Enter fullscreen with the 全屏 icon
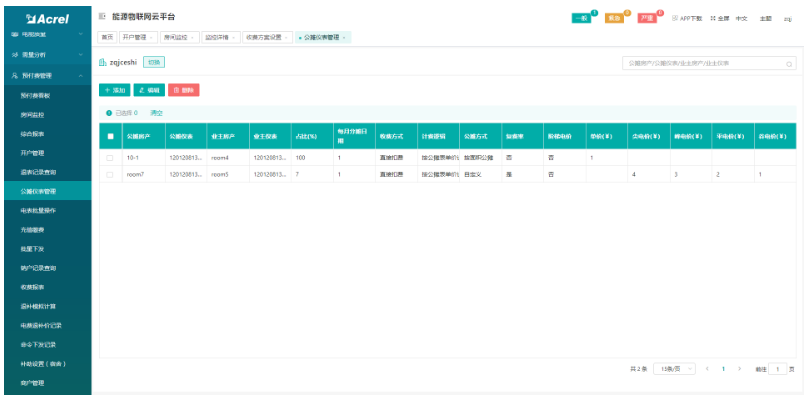Image resolution: width=804 pixels, height=396 pixels. pyautogui.click(x=713, y=18)
